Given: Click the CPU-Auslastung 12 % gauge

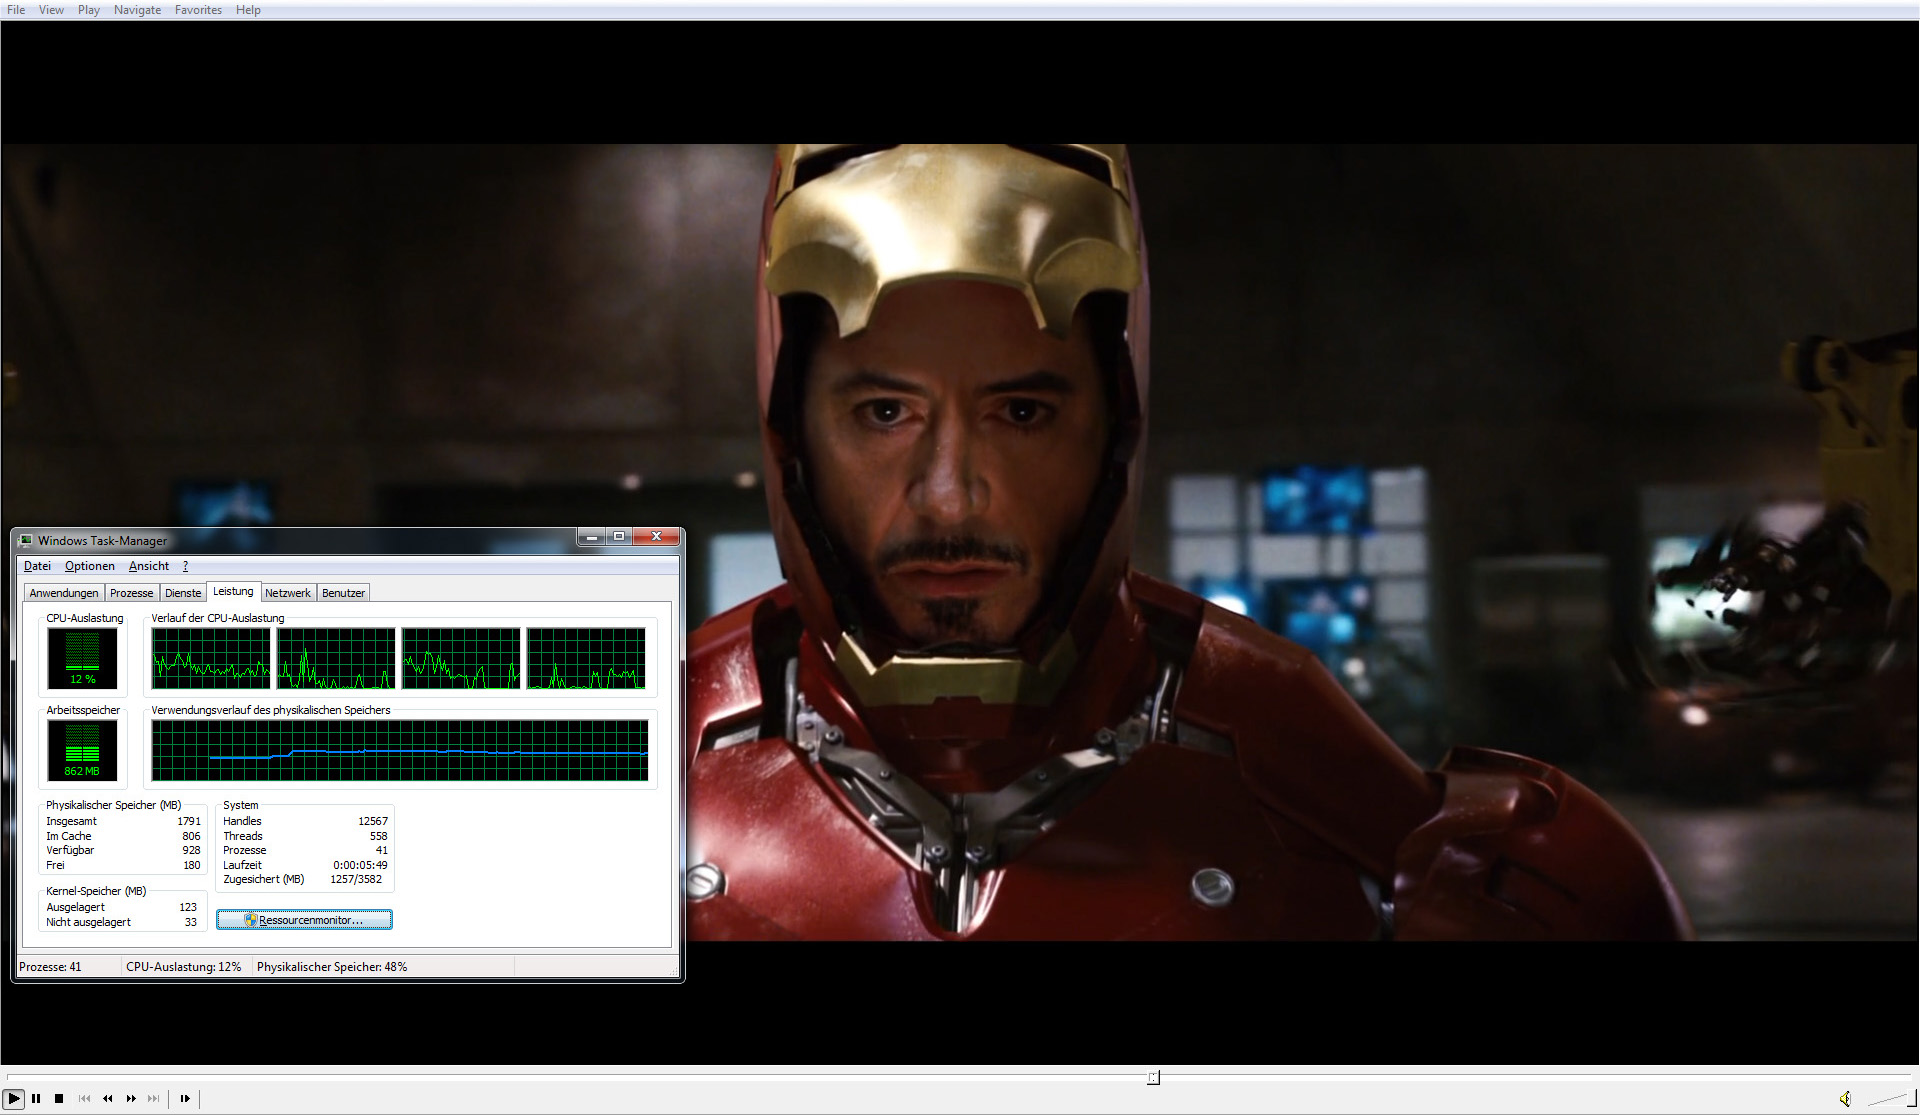Looking at the screenshot, I should click(x=82, y=658).
